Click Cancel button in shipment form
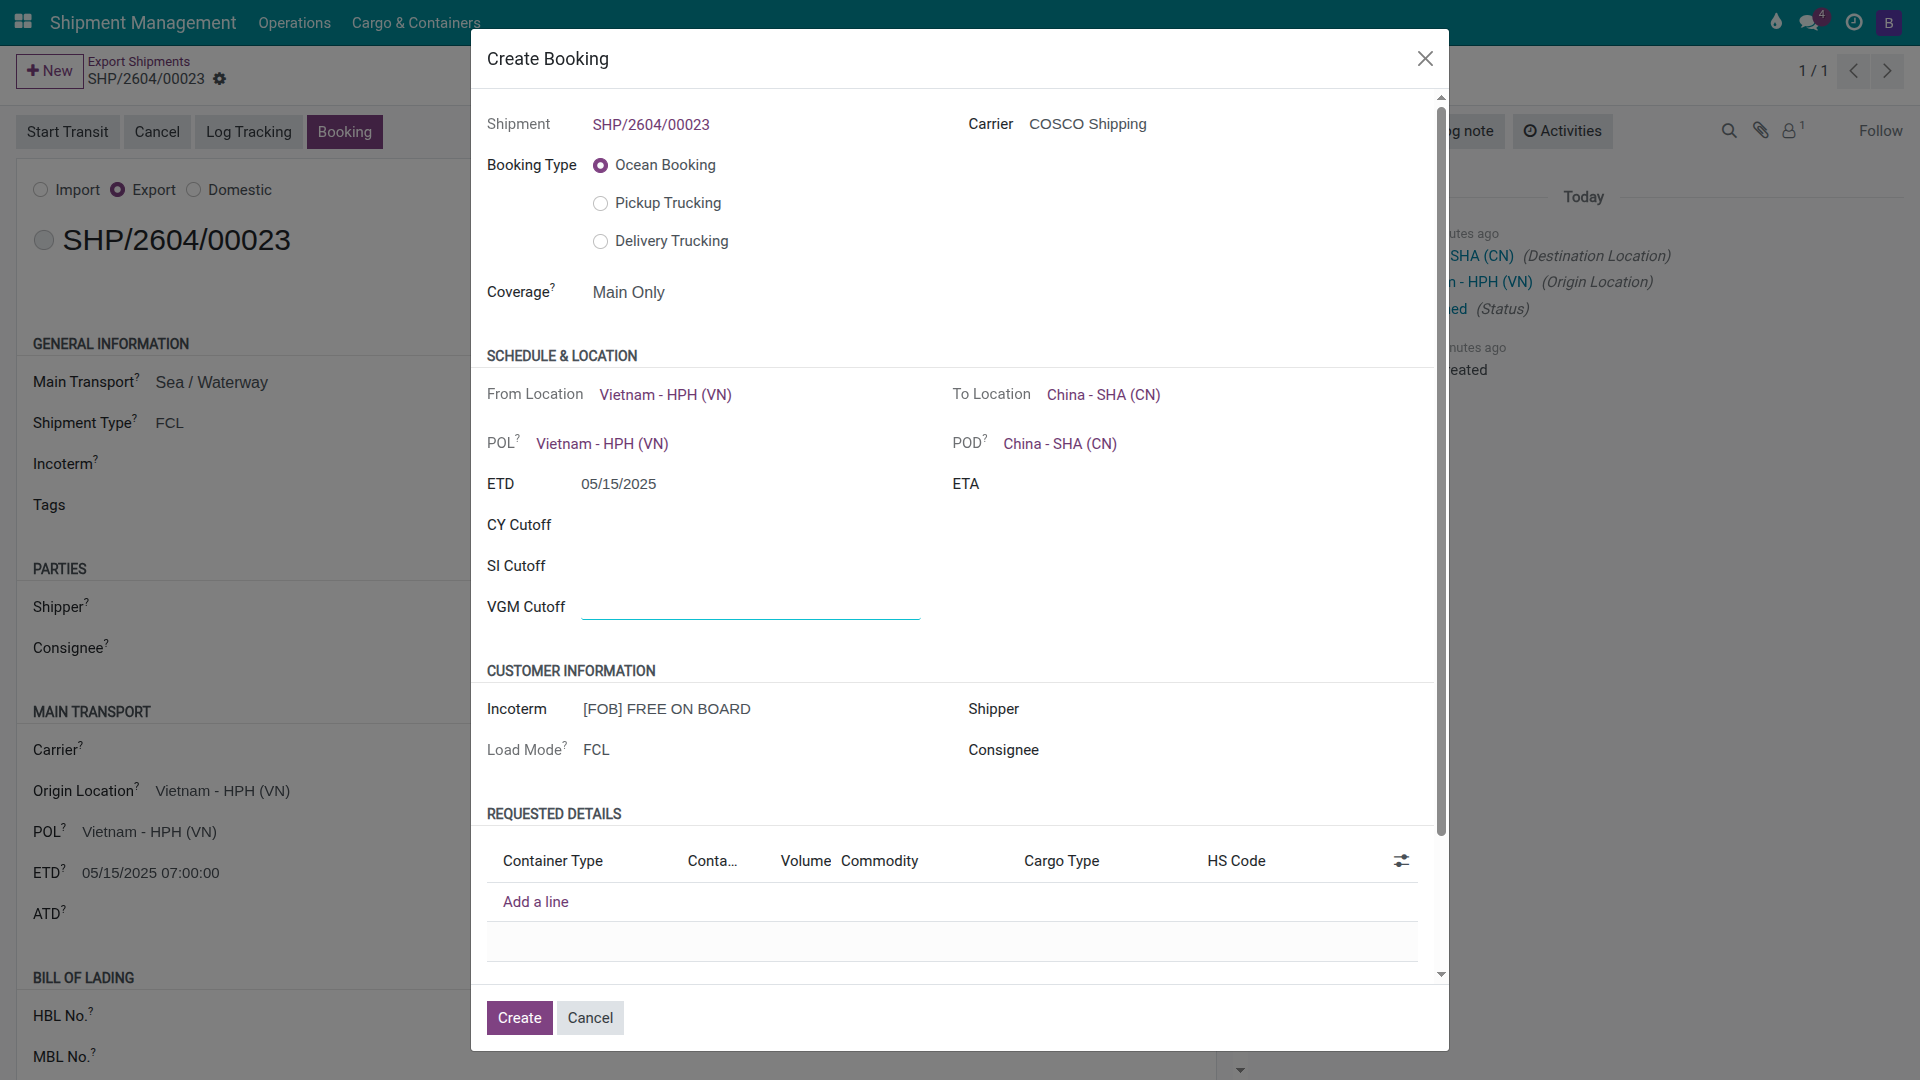1920x1080 pixels. 157,132
